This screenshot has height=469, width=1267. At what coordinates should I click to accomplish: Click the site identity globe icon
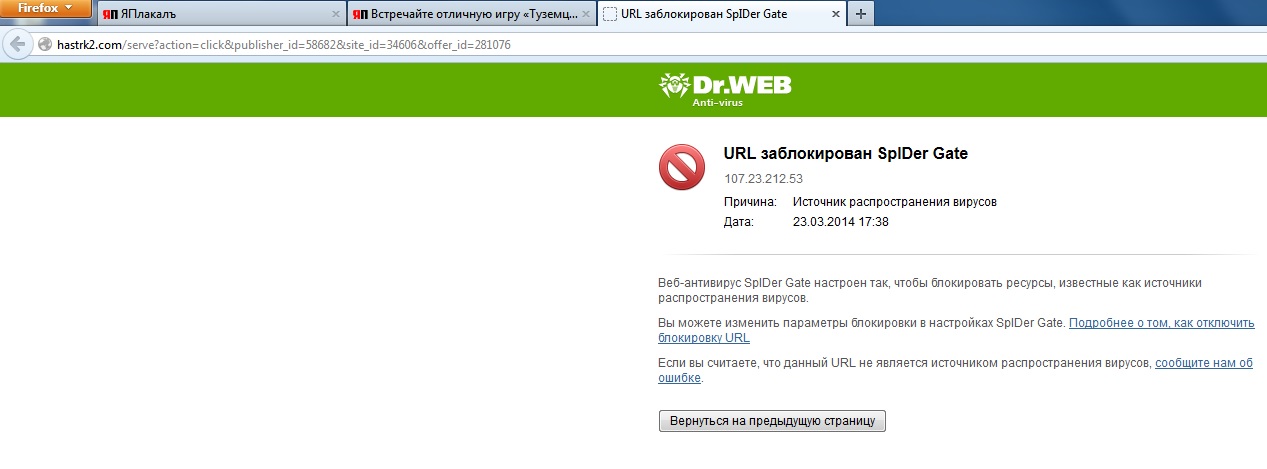[44, 45]
